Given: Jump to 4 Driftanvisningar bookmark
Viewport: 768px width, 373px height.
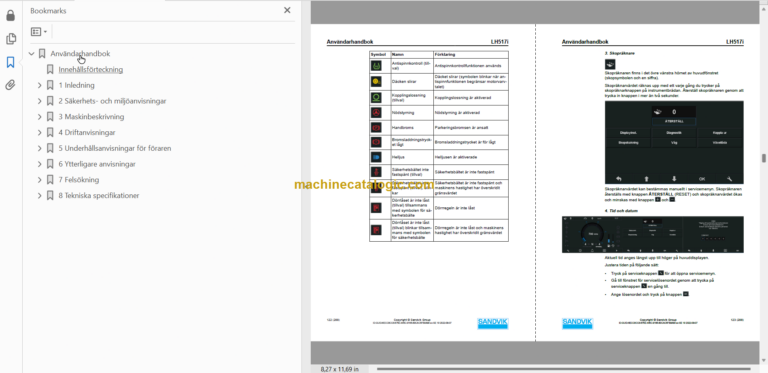Looking at the screenshot, I should [x=87, y=132].
